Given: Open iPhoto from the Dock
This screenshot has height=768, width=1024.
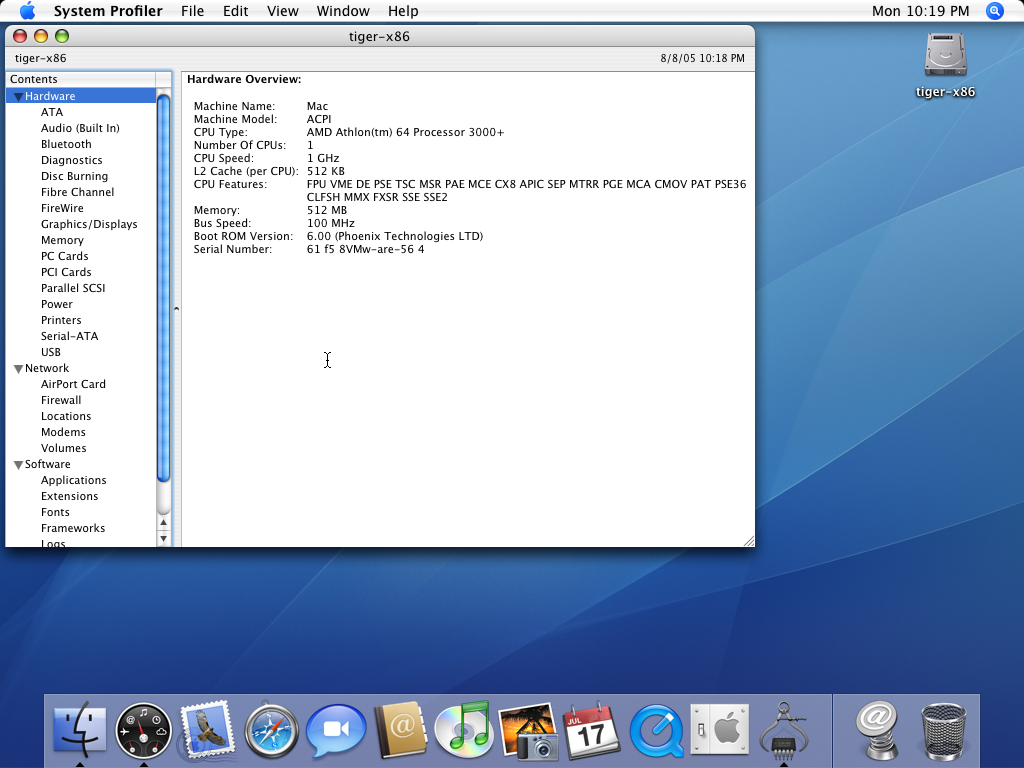Looking at the screenshot, I should [528, 731].
